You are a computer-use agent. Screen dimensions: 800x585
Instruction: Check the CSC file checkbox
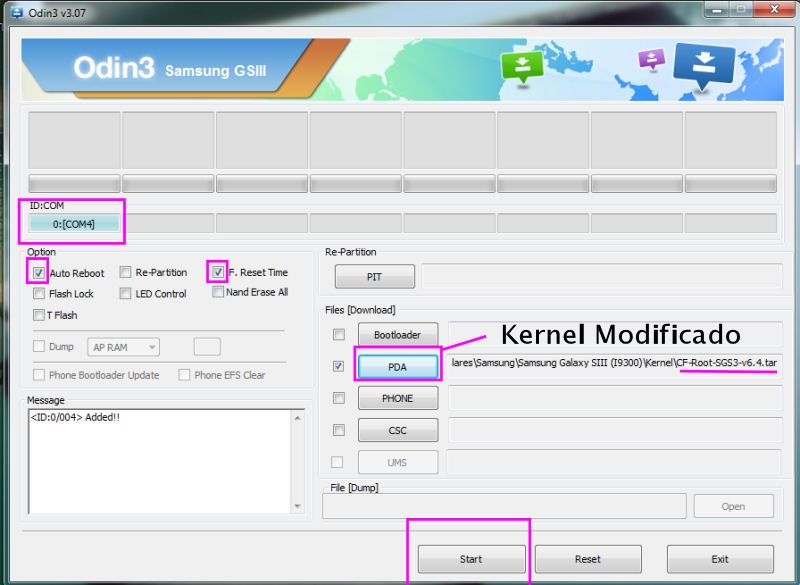click(339, 430)
